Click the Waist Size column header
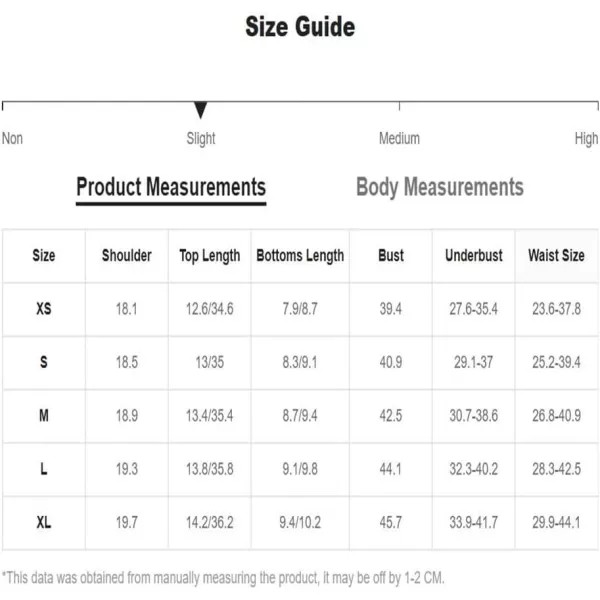Image resolution: width=600 pixels, height=600 pixels. pos(556,255)
